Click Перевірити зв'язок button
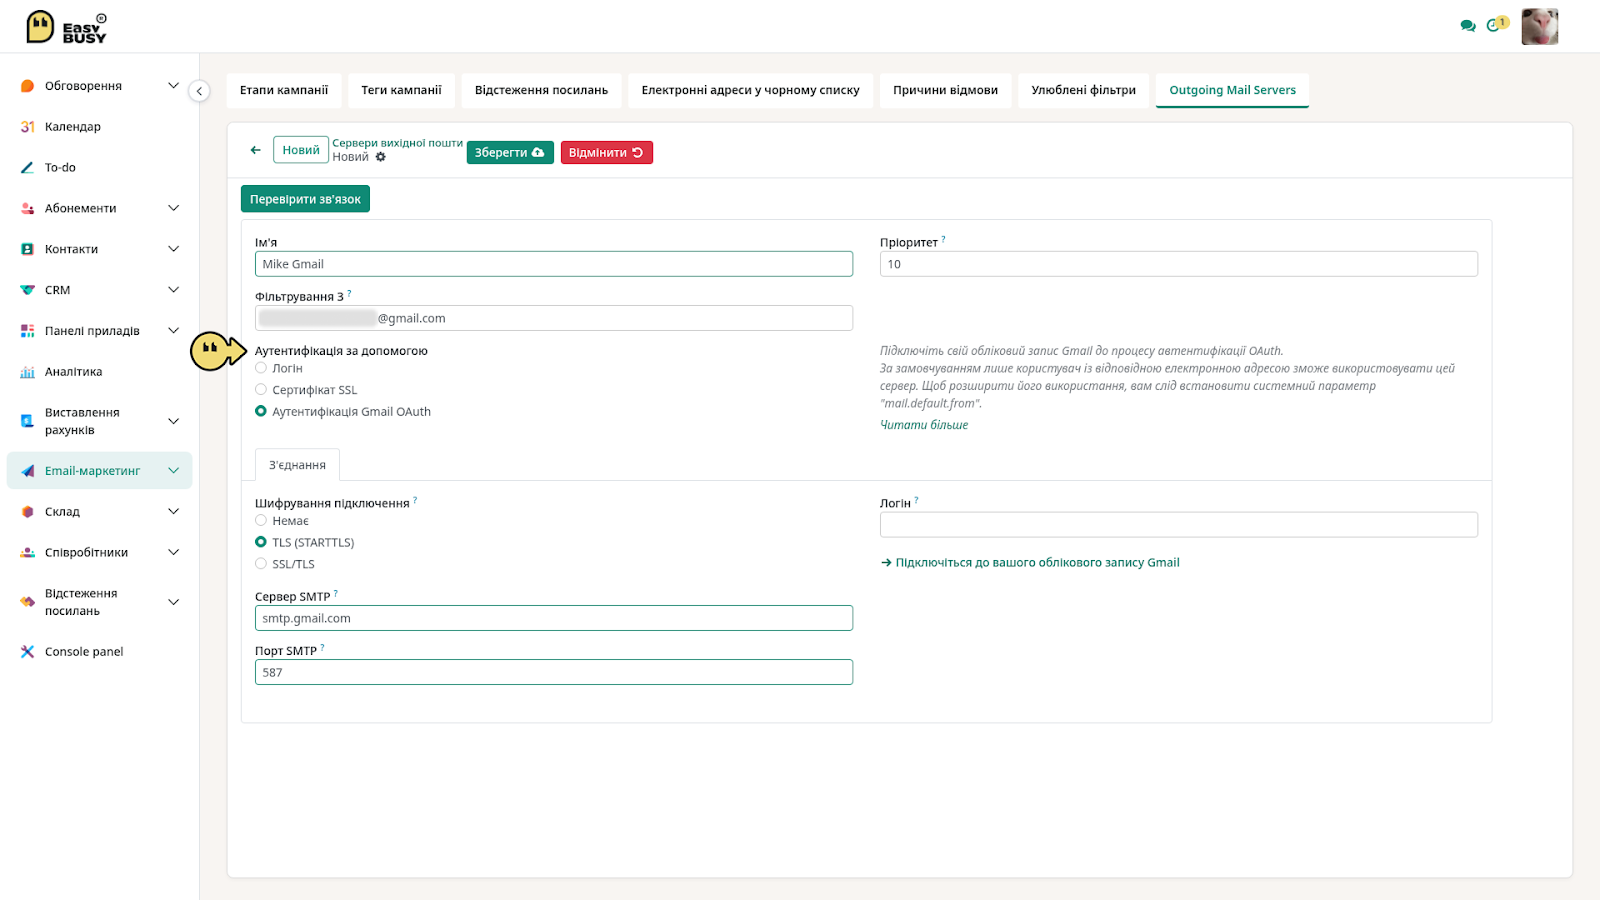The height and width of the screenshot is (900, 1600). click(305, 199)
